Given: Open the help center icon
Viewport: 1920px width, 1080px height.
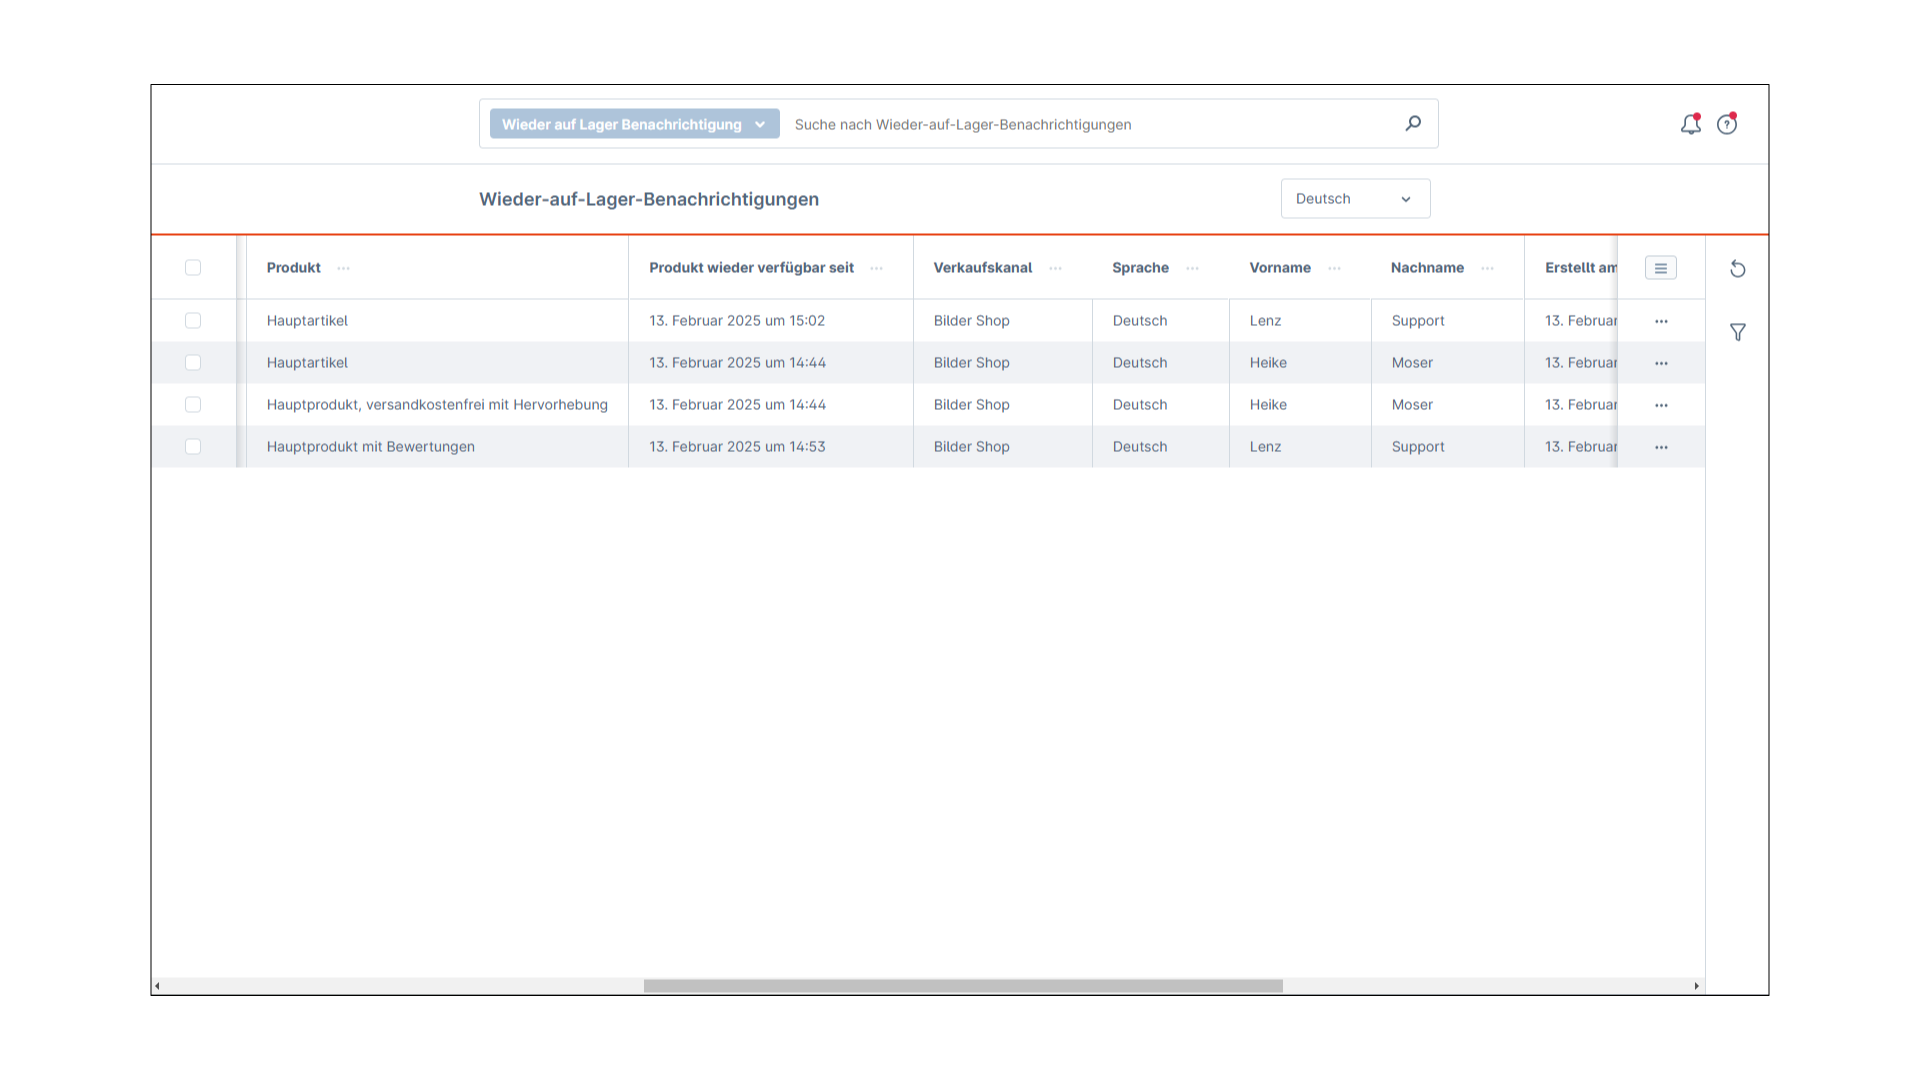Looking at the screenshot, I should [1727, 124].
